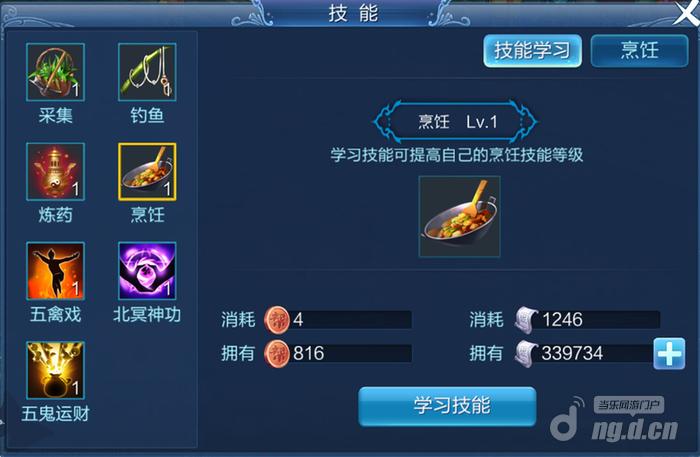The width and height of the screenshot is (700, 457).
Task: Click the 五鬼运财 label text
Action: point(55,413)
